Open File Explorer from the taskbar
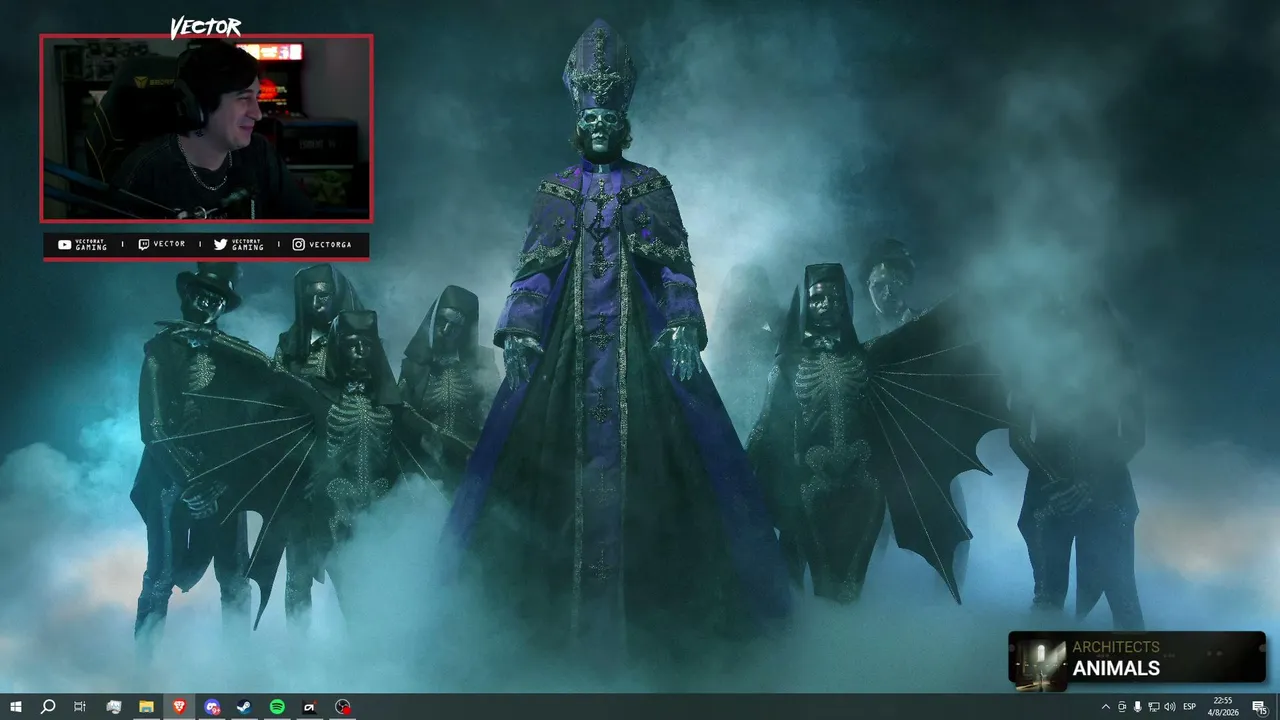 coord(146,707)
